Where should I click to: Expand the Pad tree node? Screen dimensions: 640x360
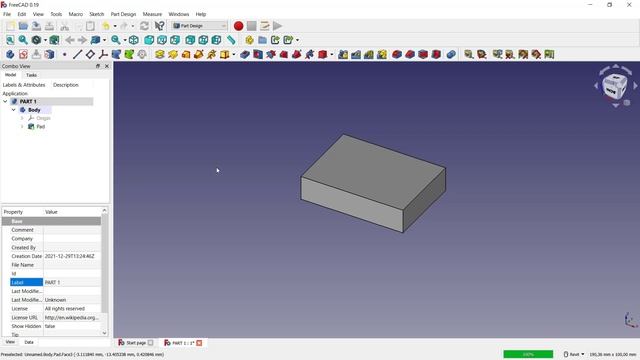click(22, 127)
